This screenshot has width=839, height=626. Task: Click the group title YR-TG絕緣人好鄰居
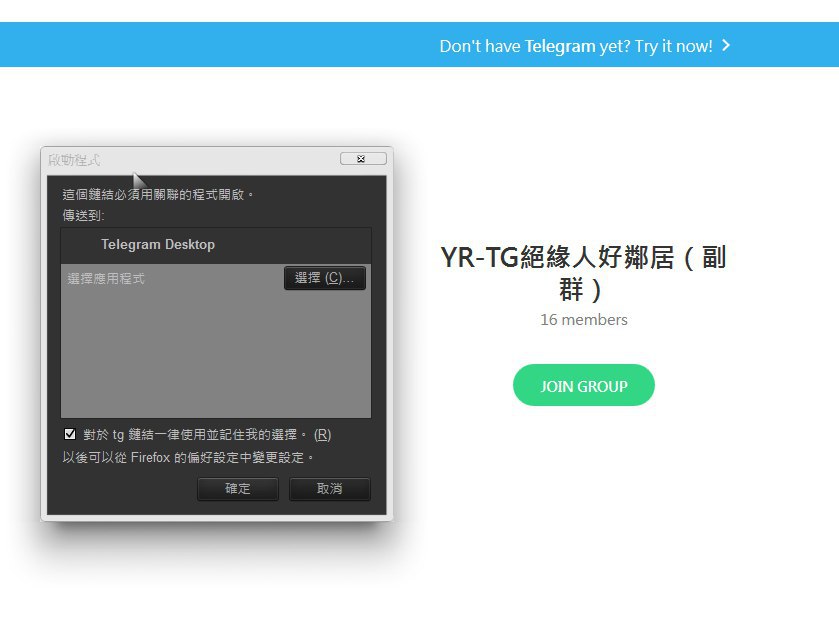pos(583,273)
